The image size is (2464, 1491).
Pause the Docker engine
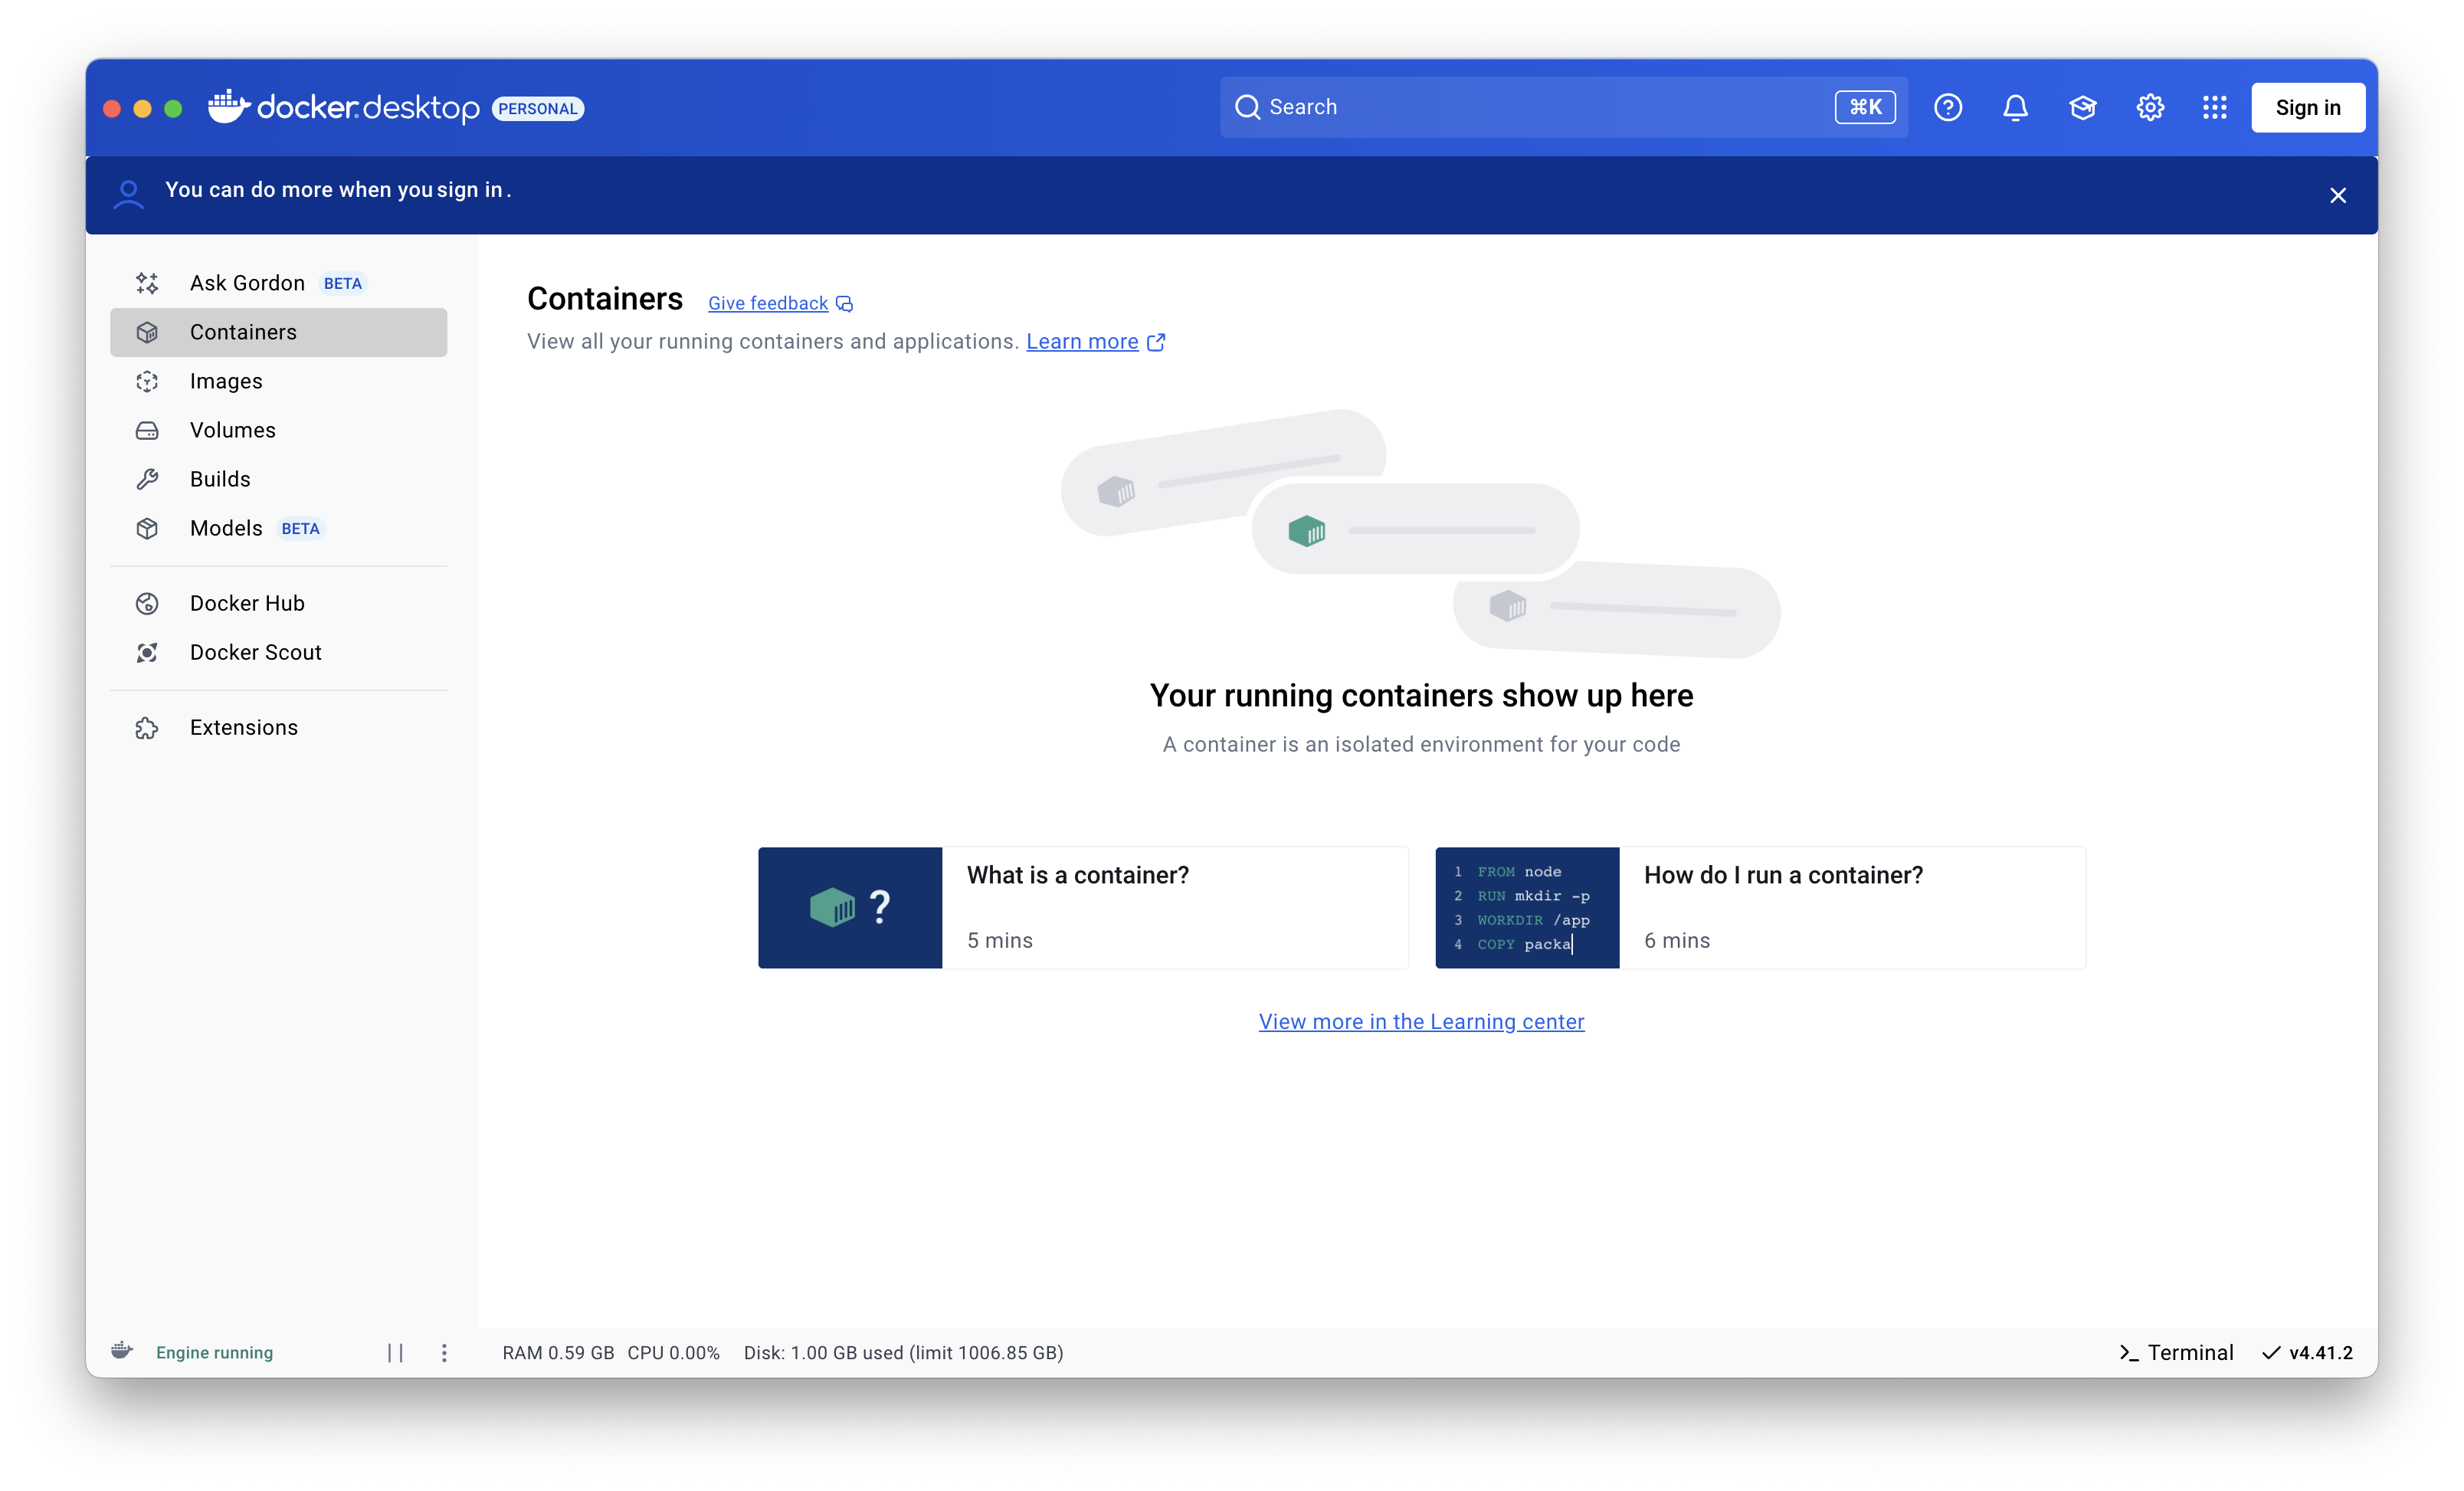point(395,1352)
